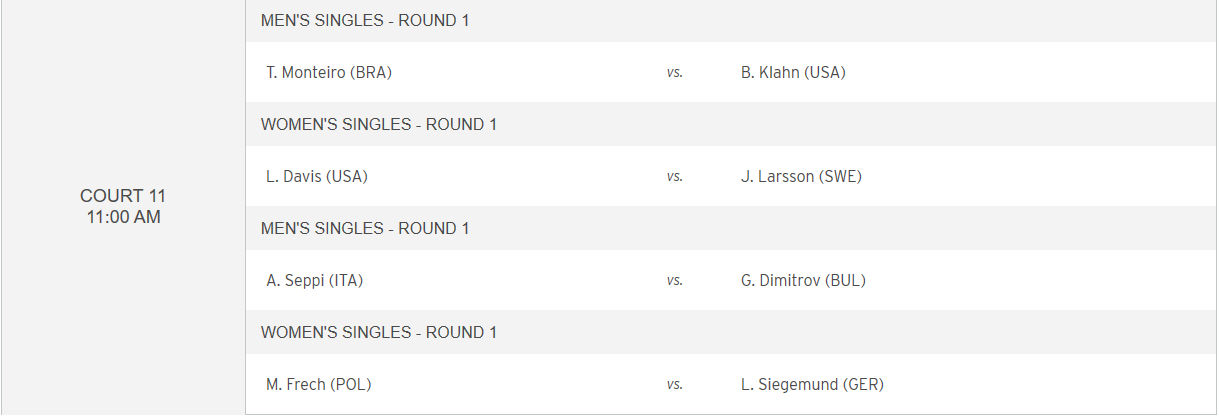Click the vs. text in Davis match
This screenshot has height=416, width=1219.
[675, 176]
